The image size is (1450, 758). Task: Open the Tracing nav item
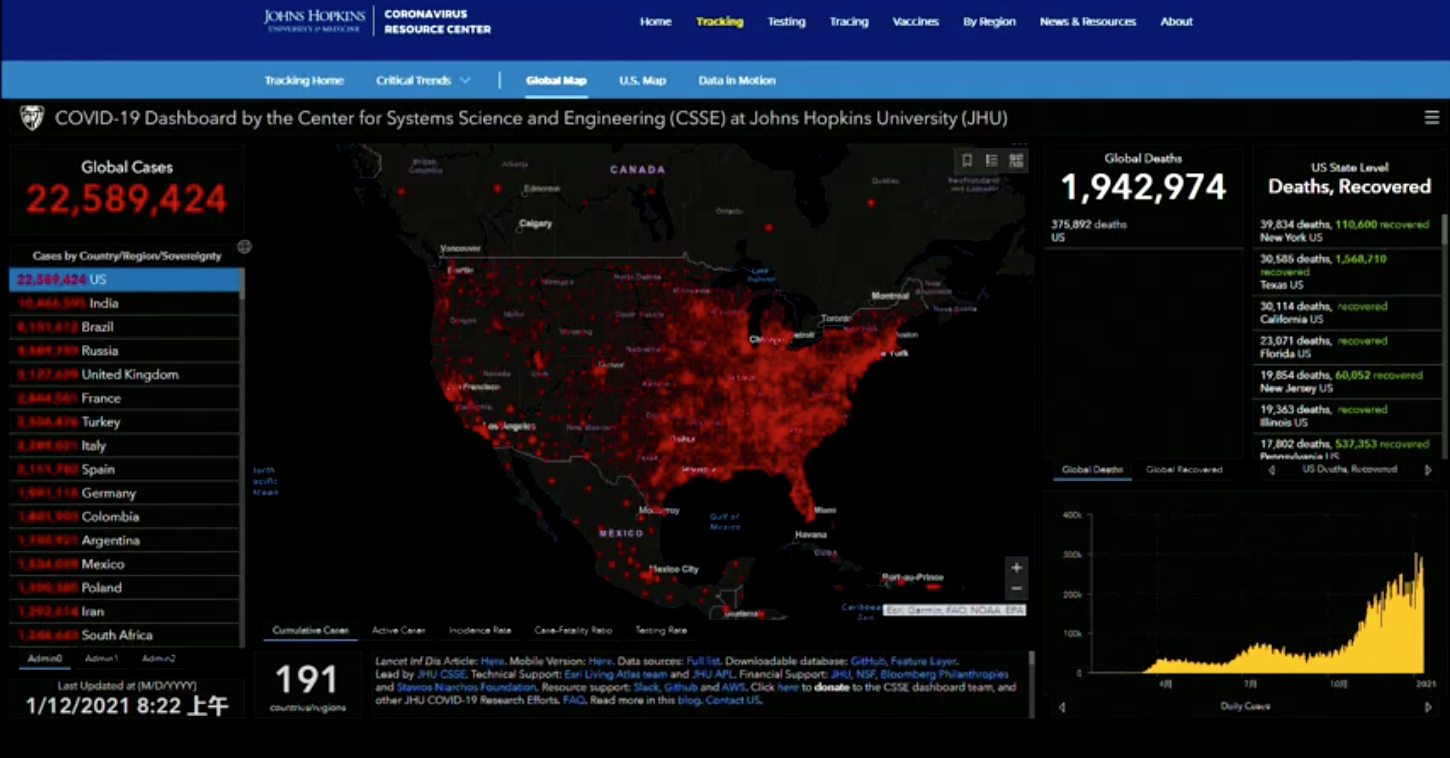[849, 21]
